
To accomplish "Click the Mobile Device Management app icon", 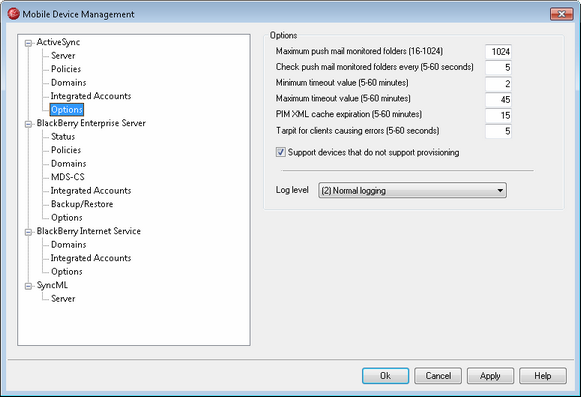I will [x=13, y=14].
